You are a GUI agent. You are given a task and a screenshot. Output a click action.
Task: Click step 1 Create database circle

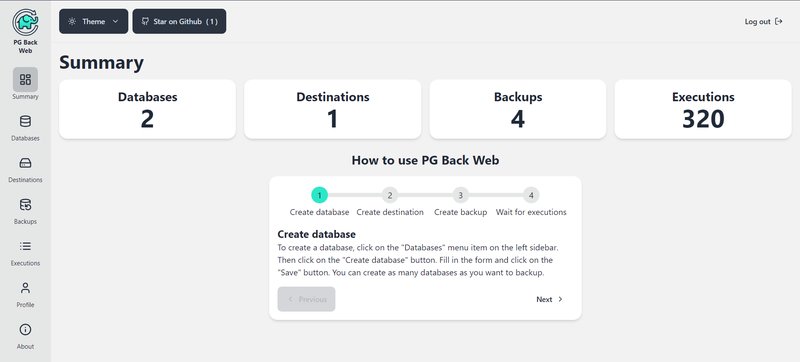(x=319, y=195)
